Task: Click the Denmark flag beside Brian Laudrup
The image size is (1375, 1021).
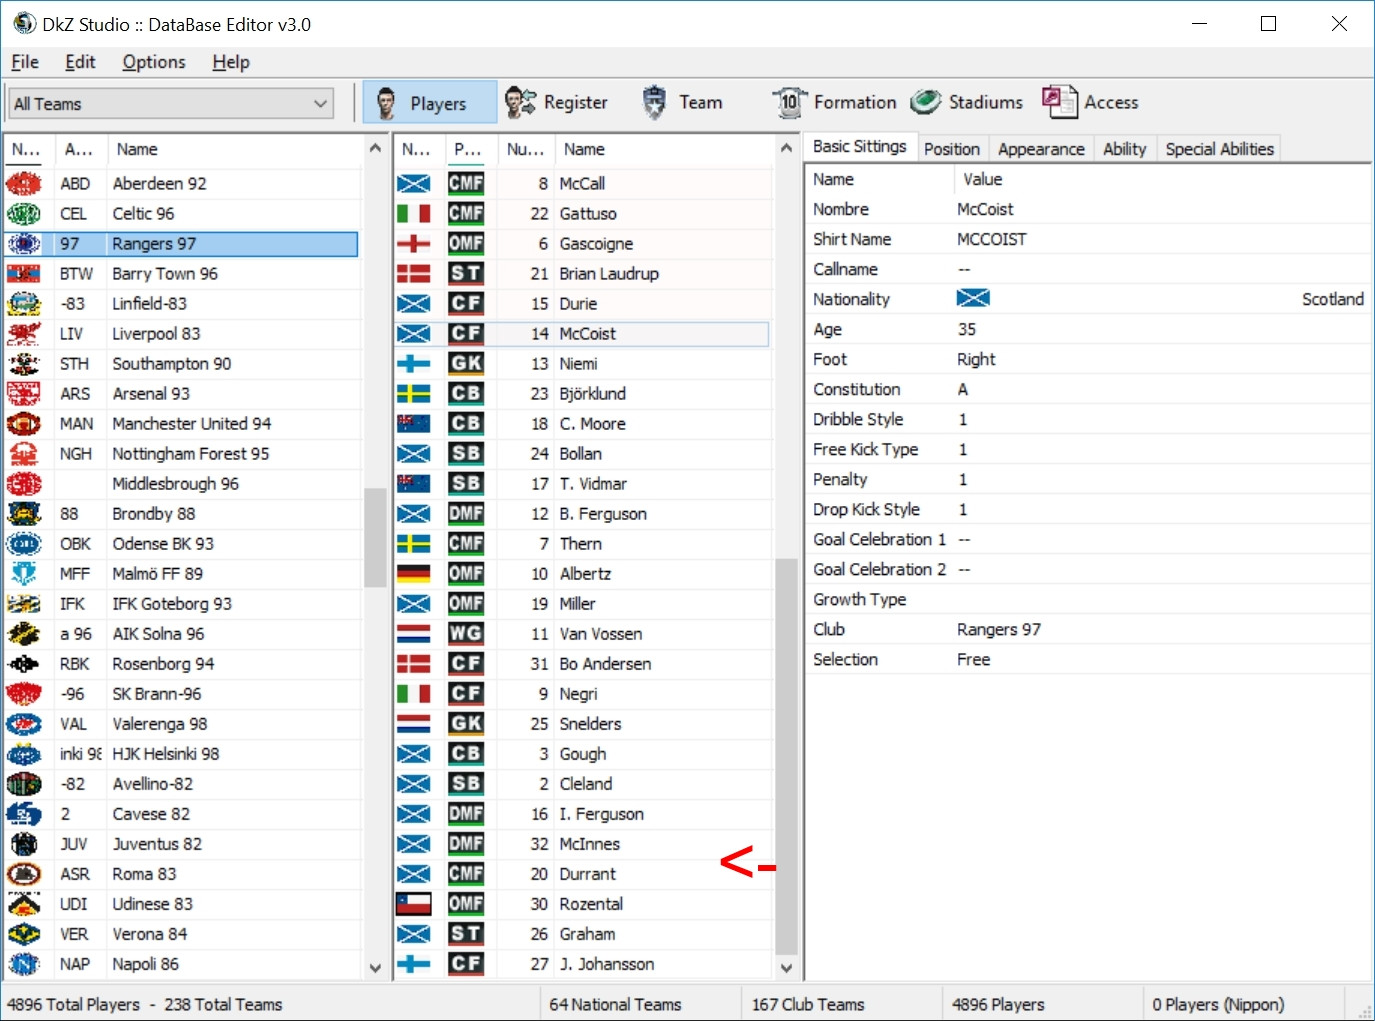Action: tap(413, 273)
